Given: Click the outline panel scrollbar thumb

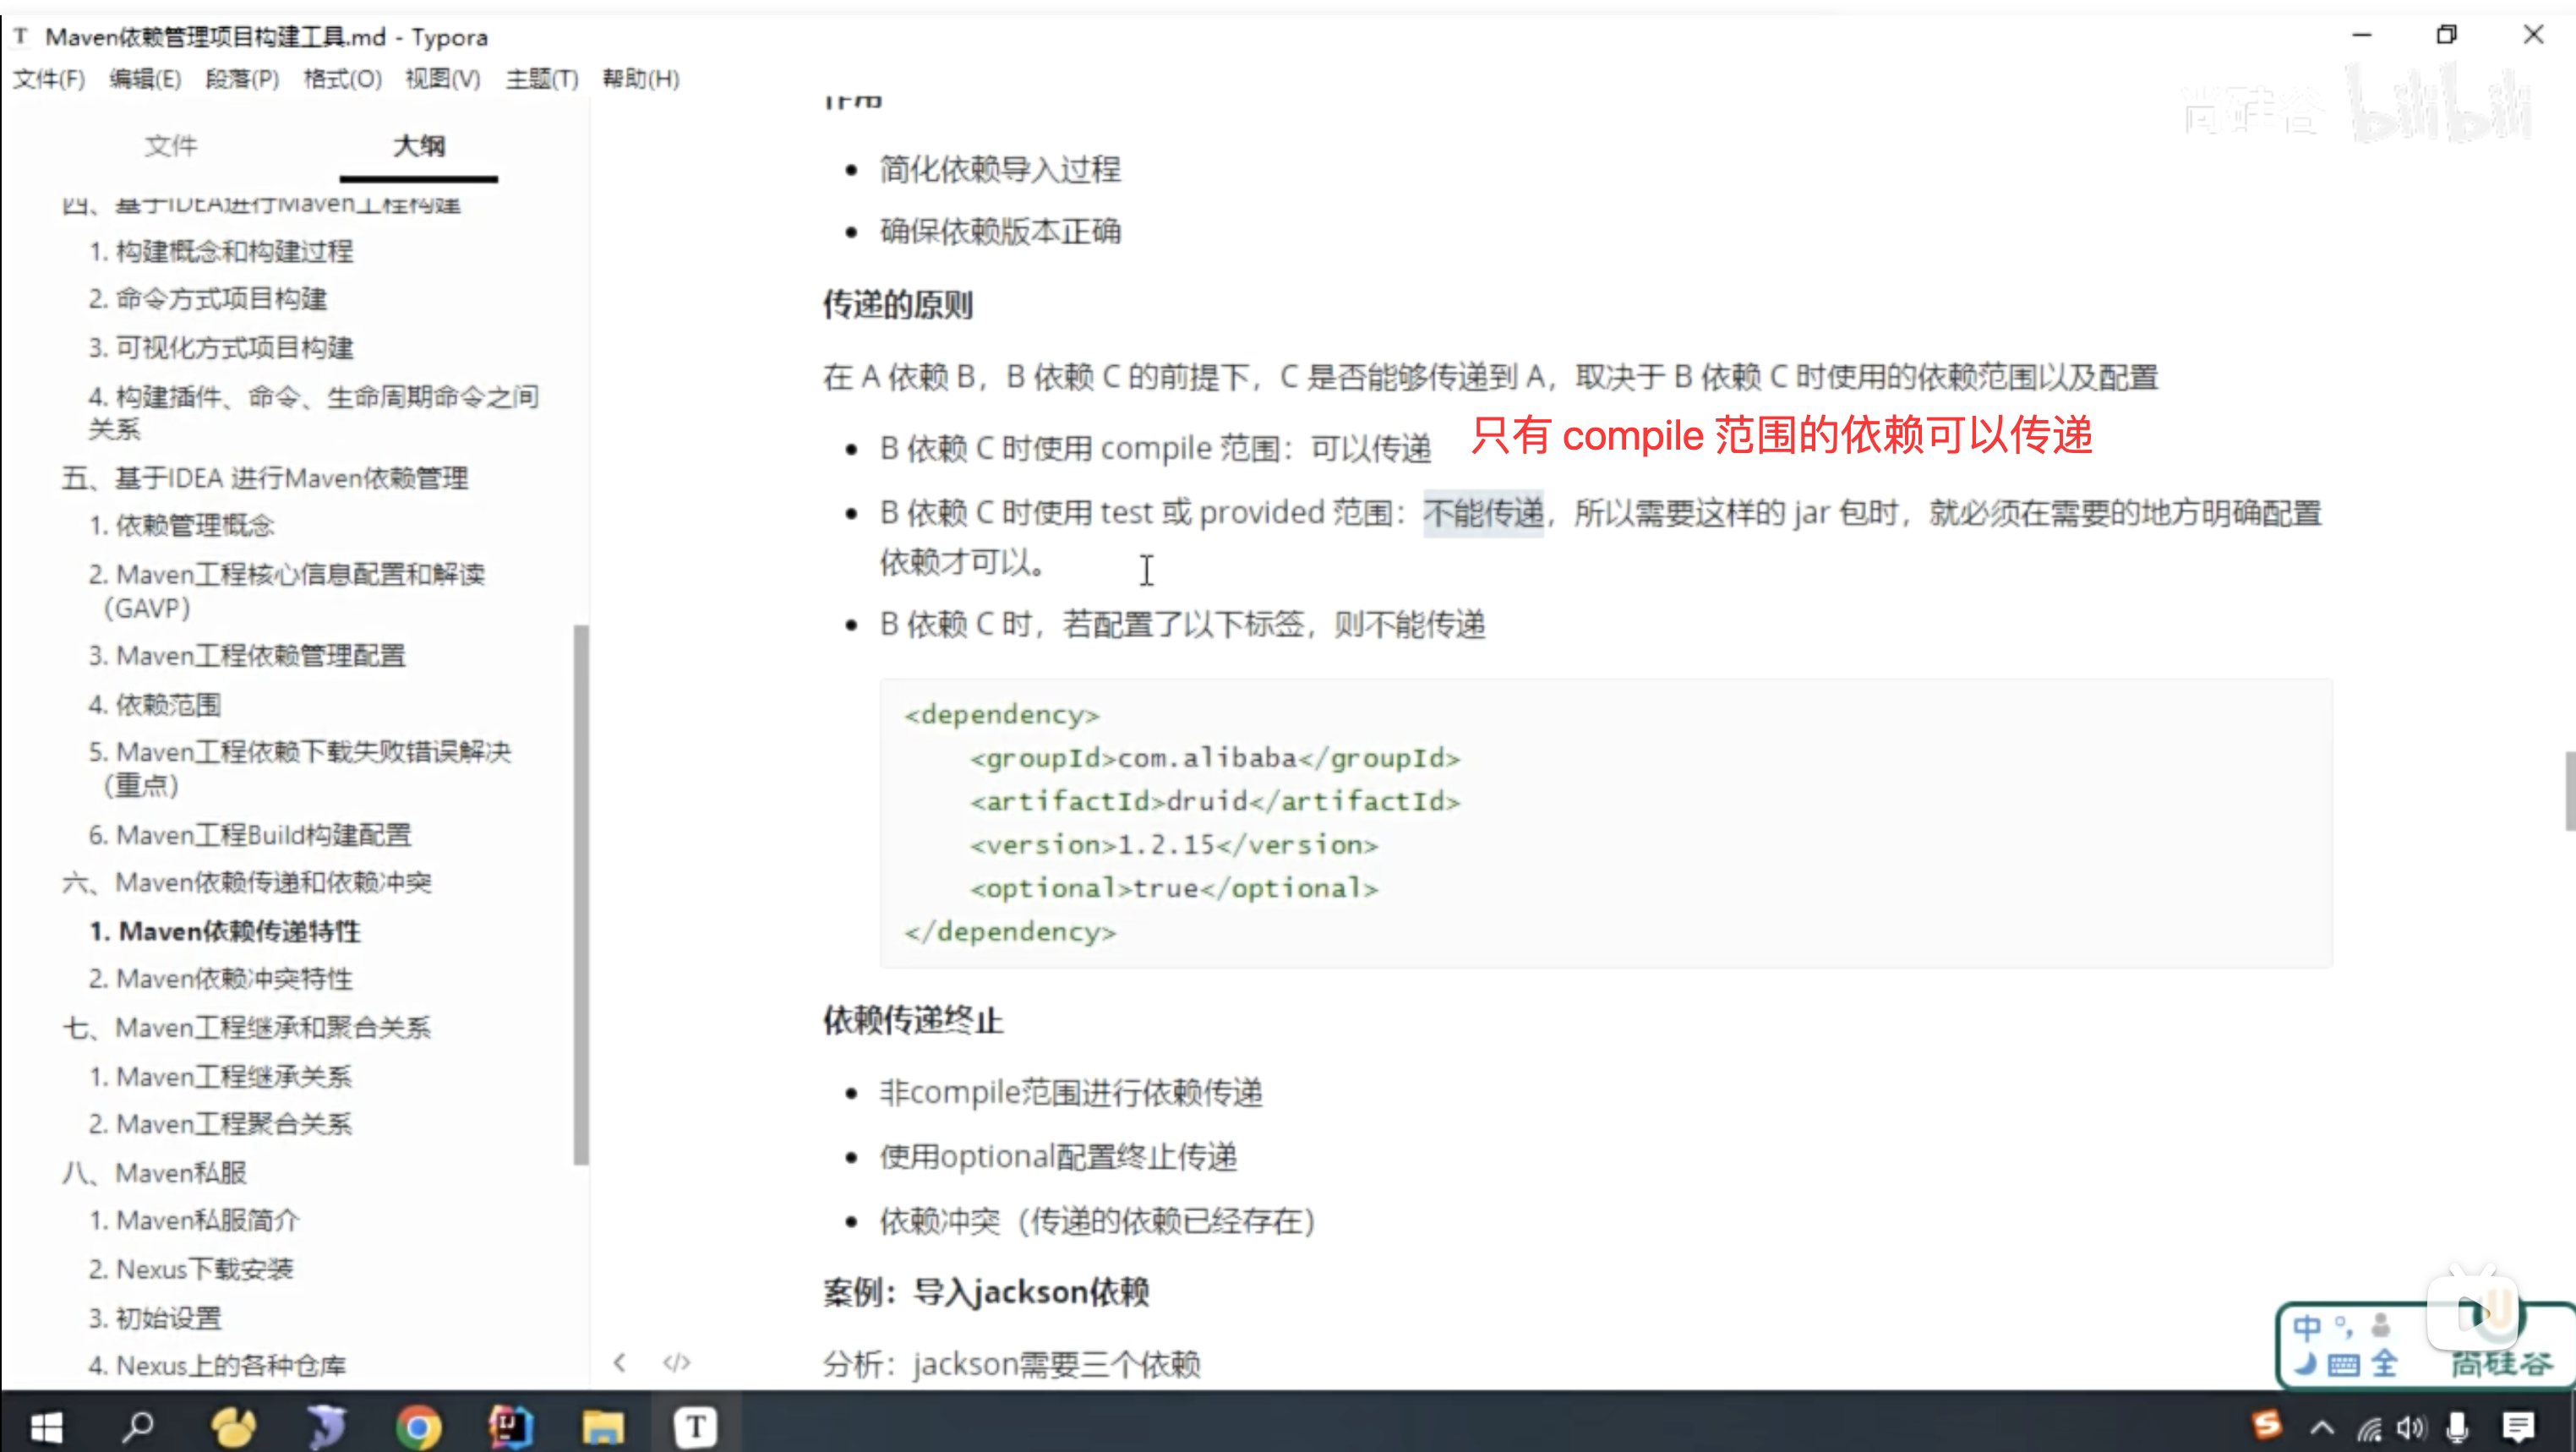Looking at the screenshot, I should coord(581,895).
